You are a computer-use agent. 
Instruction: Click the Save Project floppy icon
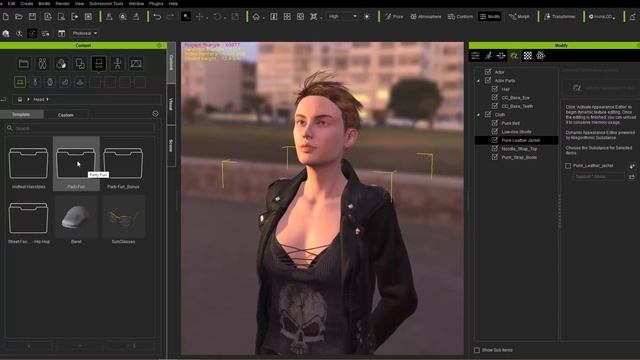coord(32,17)
